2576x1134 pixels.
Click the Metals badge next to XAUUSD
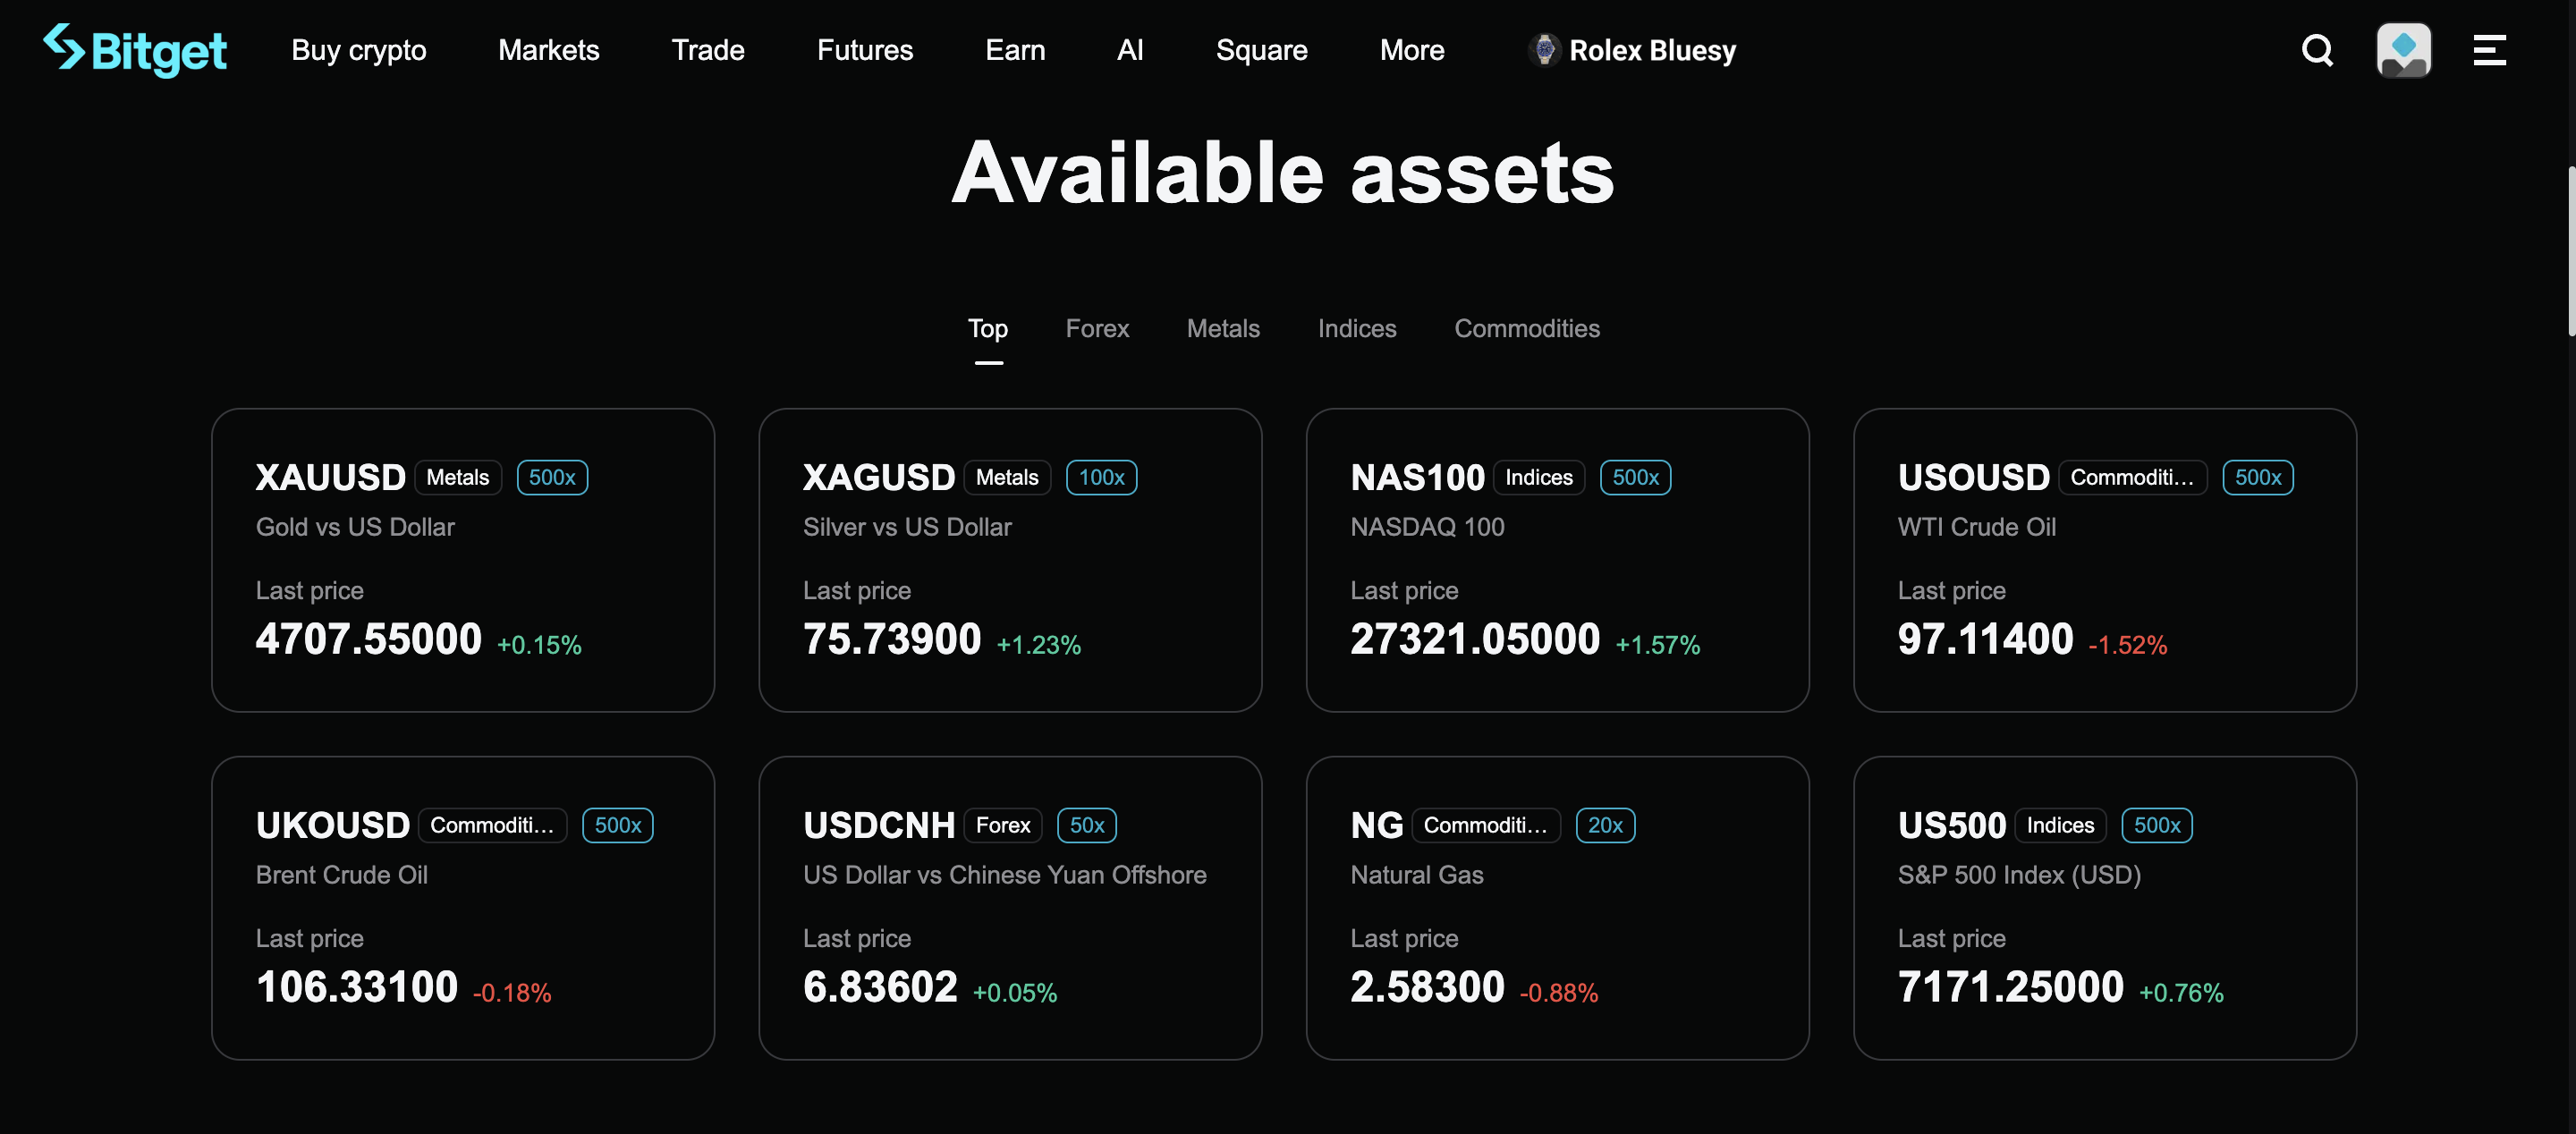[x=457, y=477]
